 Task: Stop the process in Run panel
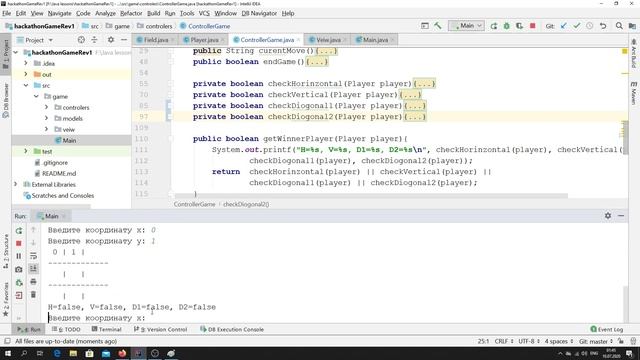(x=19, y=243)
